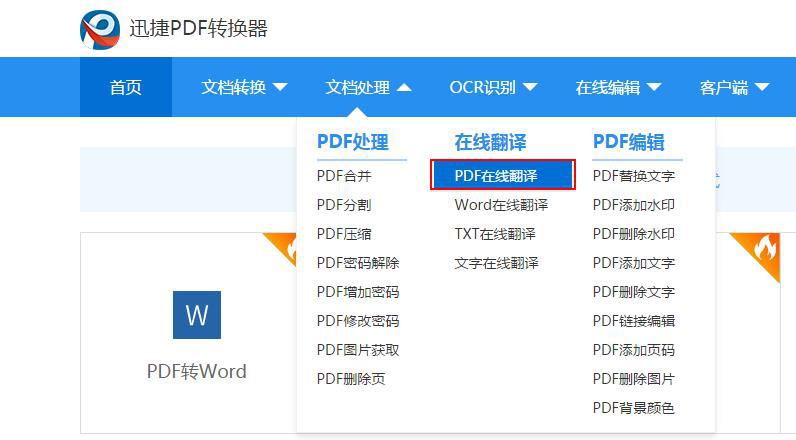
Task: Open 文字在线翻译 tool
Action: (x=496, y=263)
